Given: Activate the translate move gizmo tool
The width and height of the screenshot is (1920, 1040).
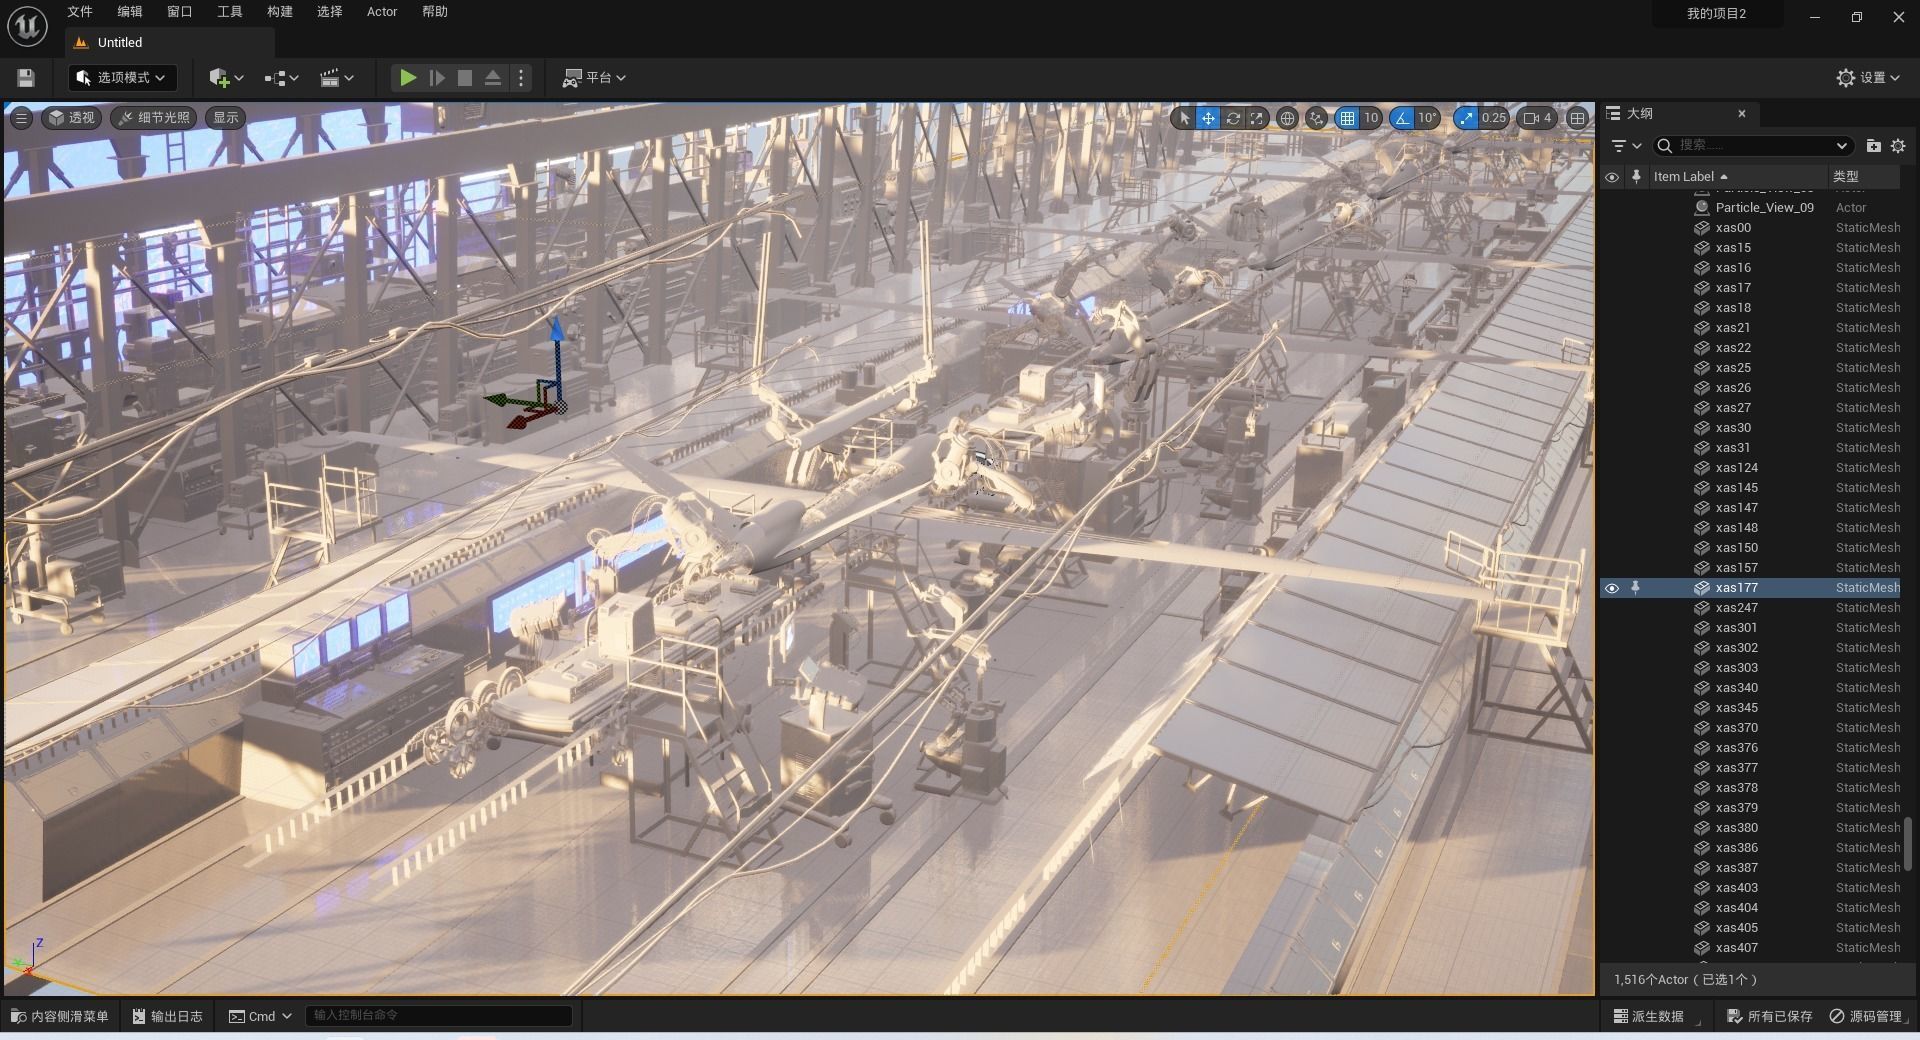Looking at the screenshot, I should 1209,118.
